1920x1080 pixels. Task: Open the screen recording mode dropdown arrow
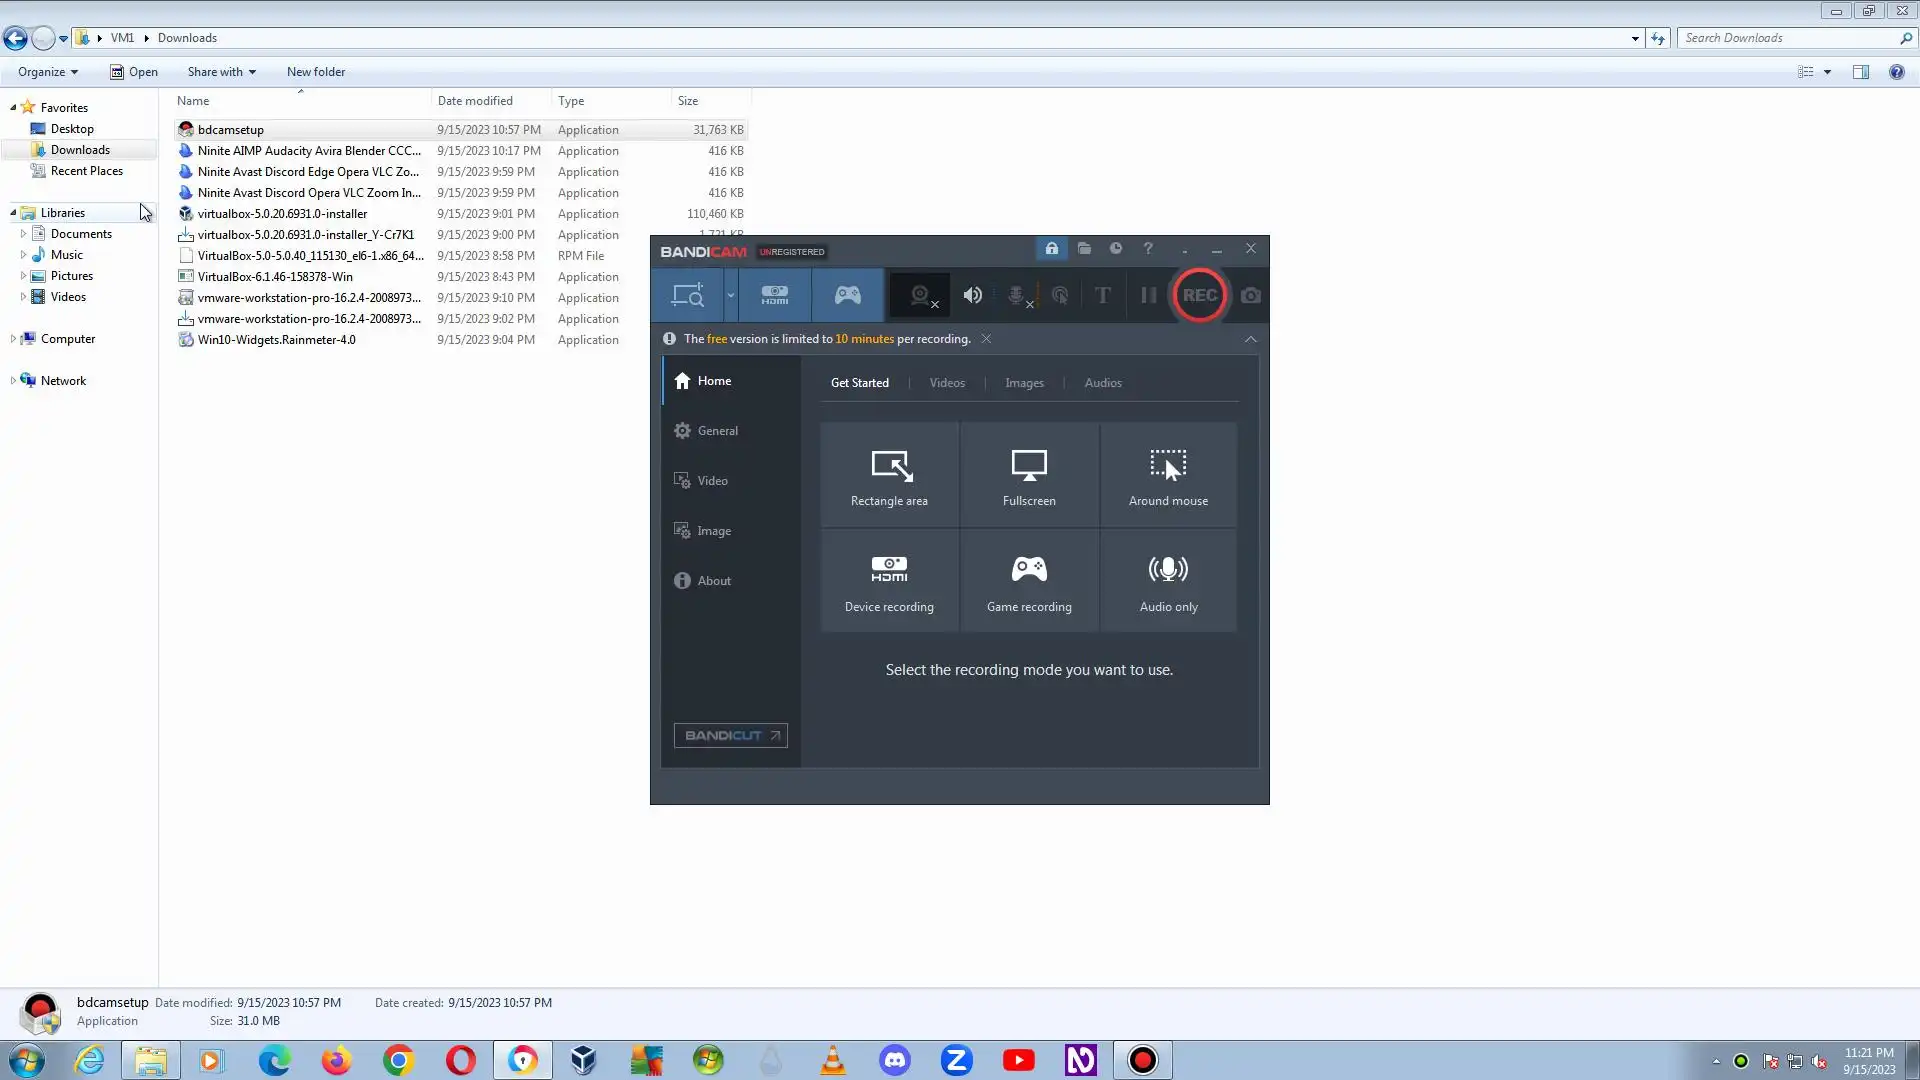[x=731, y=295]
